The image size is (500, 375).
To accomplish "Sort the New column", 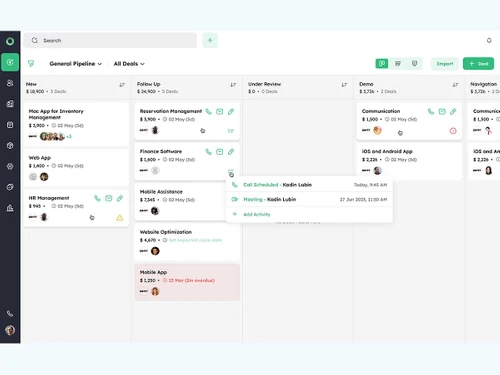I will [x=122, y=85].
